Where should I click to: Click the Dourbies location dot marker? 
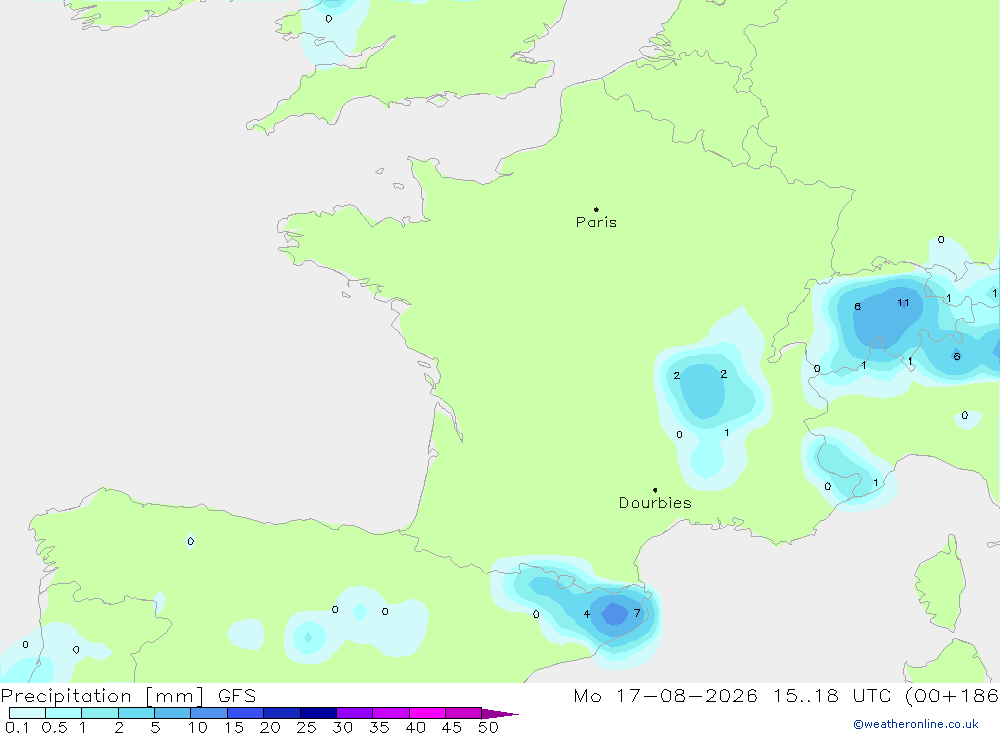coord(655,490)
